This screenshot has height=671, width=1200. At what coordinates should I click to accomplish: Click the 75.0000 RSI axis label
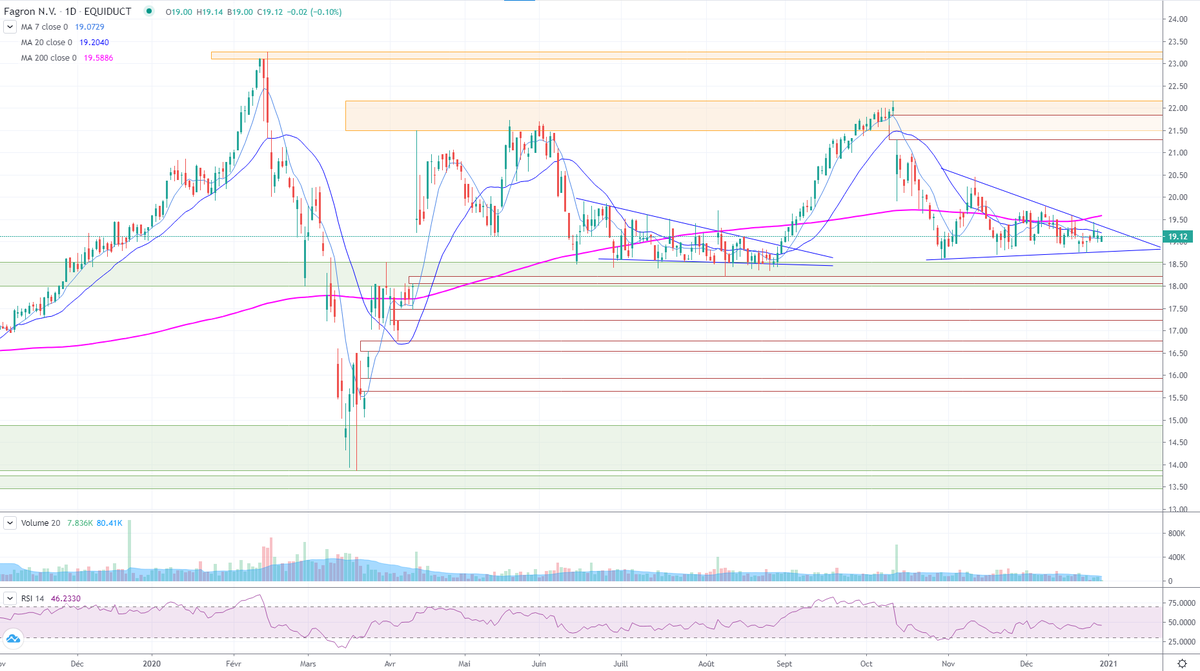coord(1180,604)
